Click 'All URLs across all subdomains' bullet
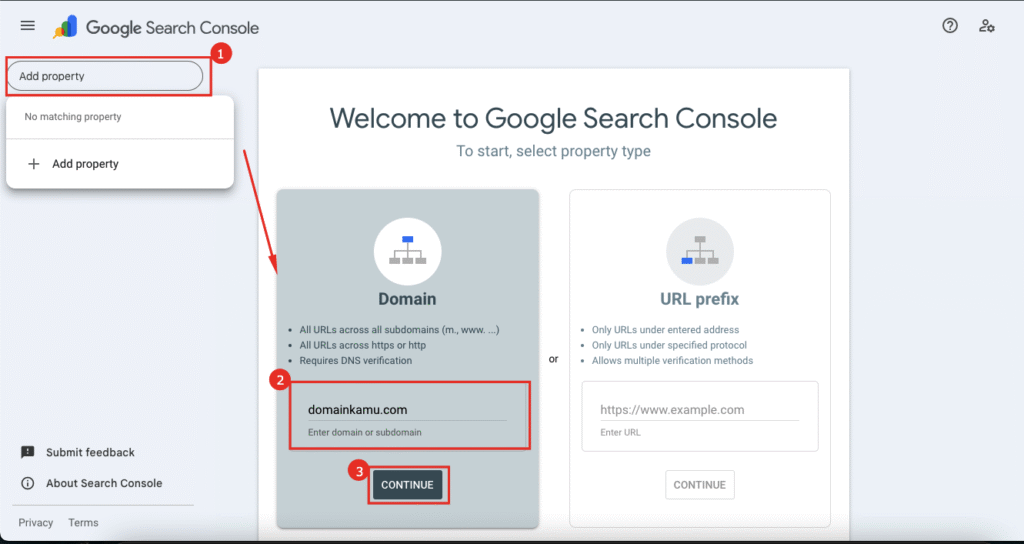The height and width of the screenshot is (544, 1024). pyautogui.click(x=400, y=330)
